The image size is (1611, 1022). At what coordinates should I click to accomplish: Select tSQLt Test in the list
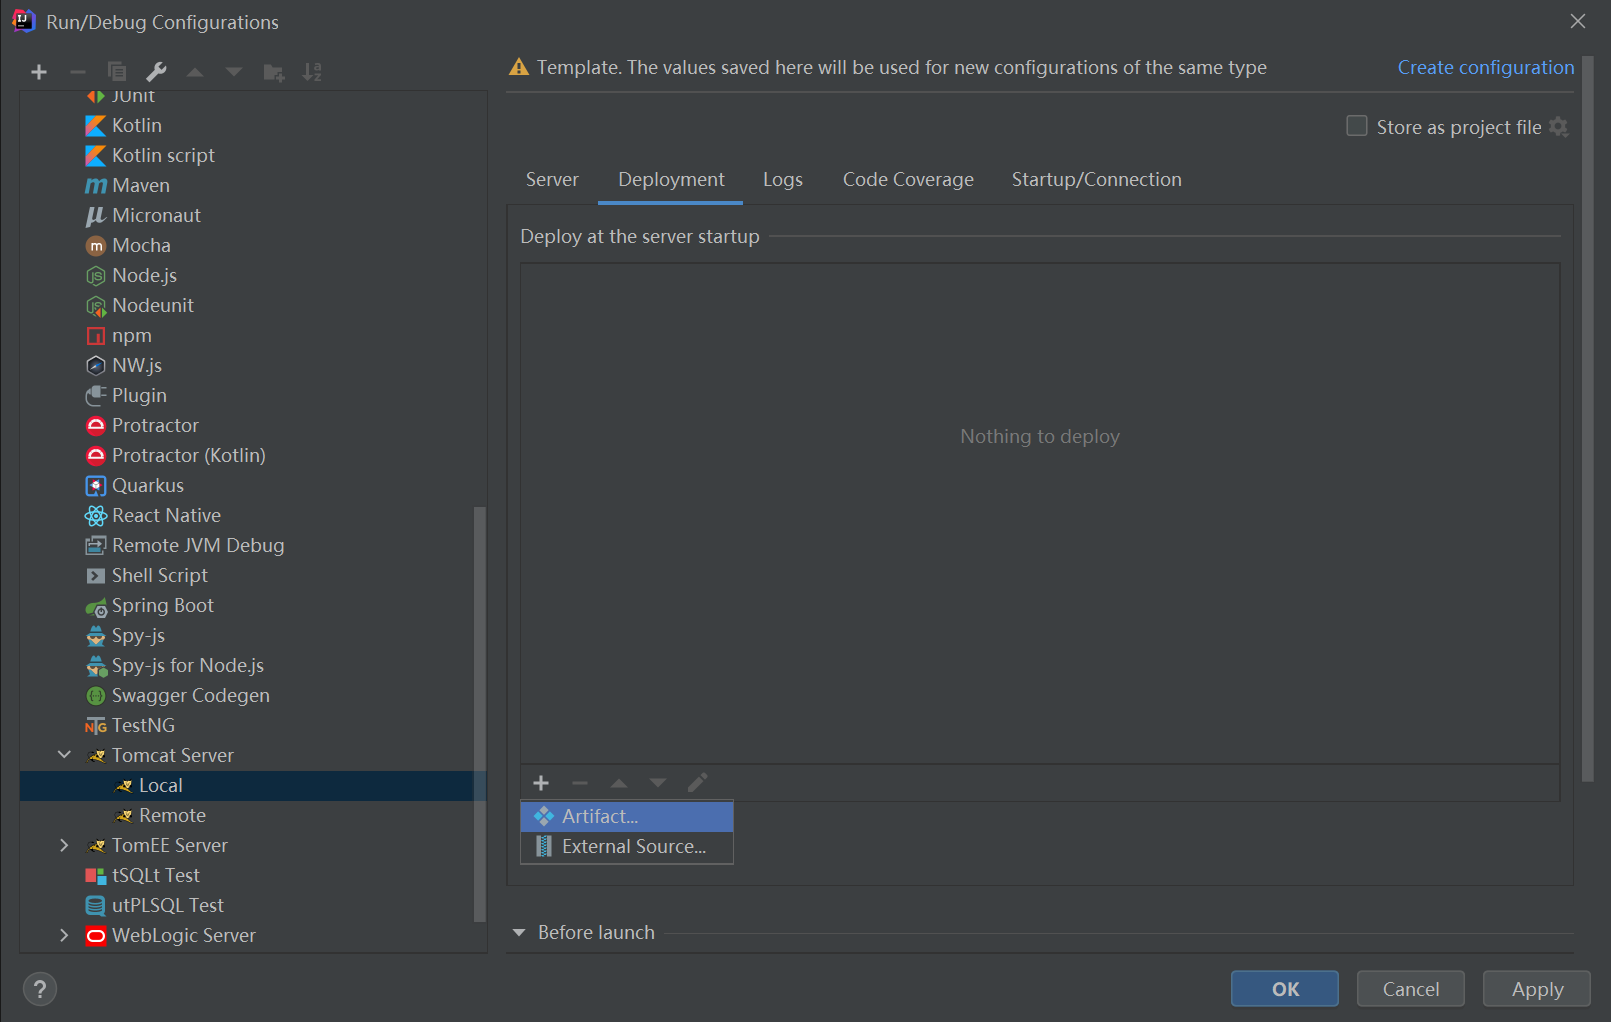253,876
